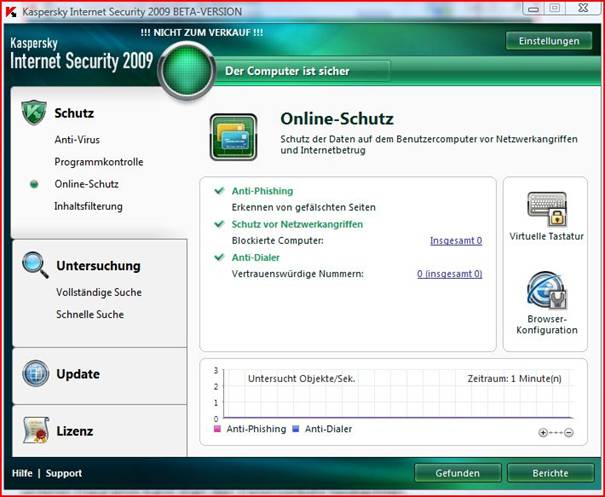Click the Schutz vor Netzwerkangriffen heading
The height and width of the screenshot is (497, 605).
pos(297,224)
